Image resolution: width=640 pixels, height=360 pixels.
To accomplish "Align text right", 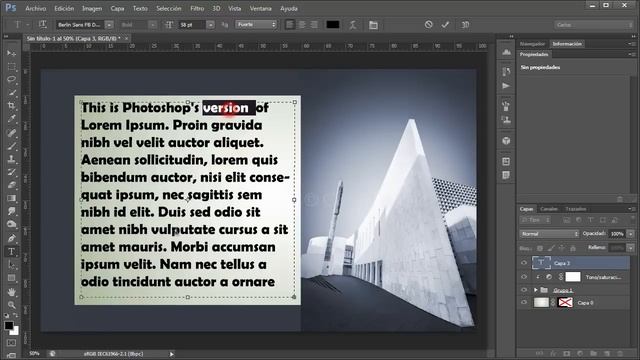I will (314, 25).
